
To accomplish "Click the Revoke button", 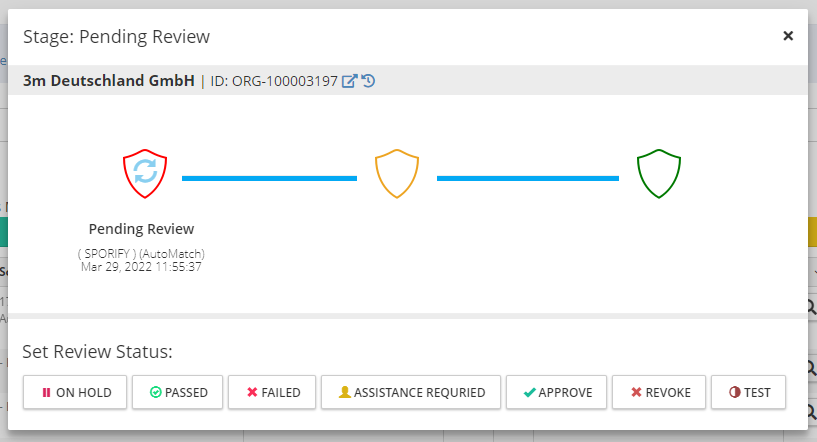I will pos(660,392).
